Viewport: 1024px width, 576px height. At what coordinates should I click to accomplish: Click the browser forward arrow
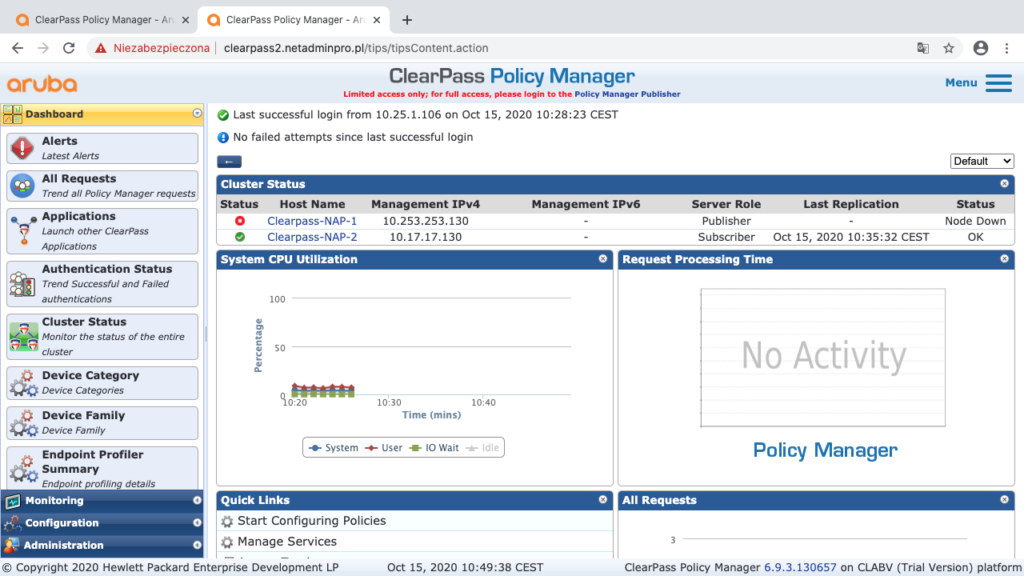point(43,48)
